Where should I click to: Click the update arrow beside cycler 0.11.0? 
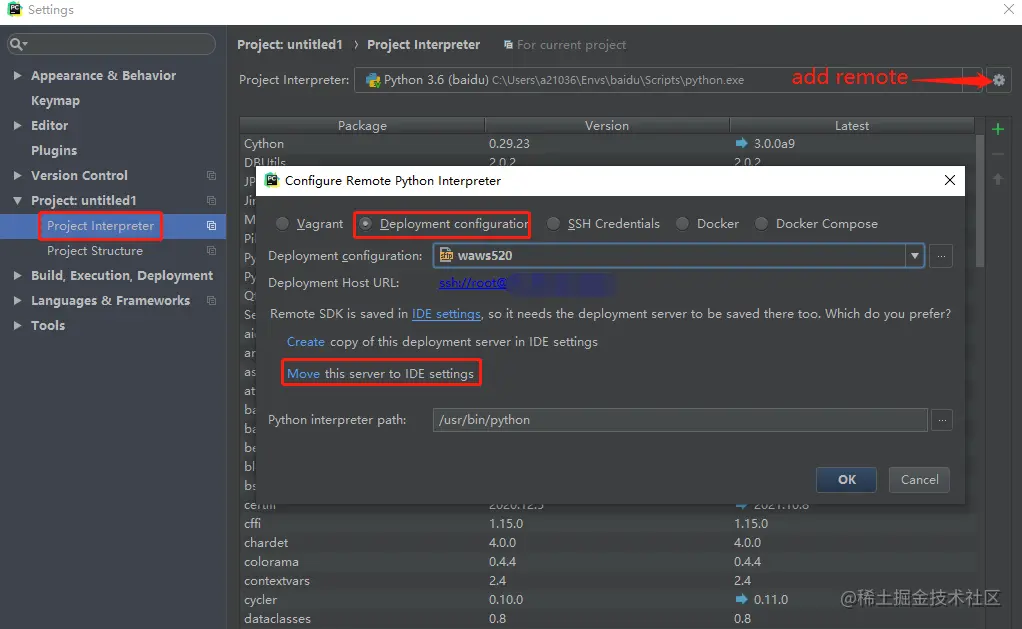741,598
